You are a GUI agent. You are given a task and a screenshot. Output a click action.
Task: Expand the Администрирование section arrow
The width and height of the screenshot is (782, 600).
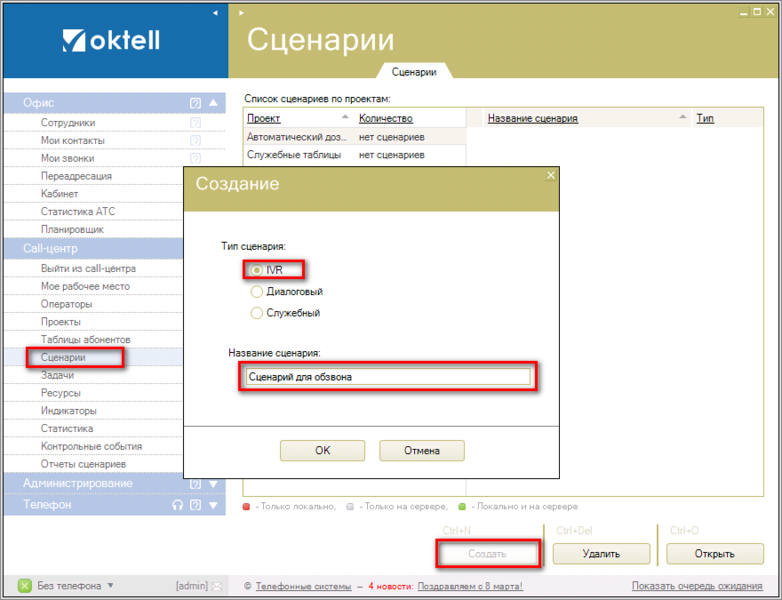pos(213,484)
